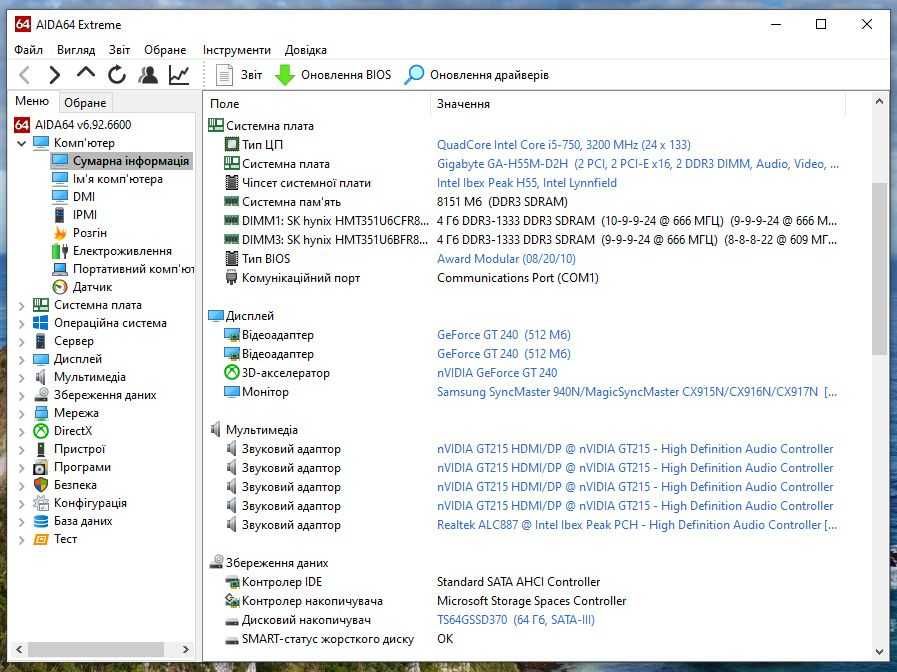Click the Програми tree icon
The height and width of the screenshot is (672, 897).
coord(41,467)
